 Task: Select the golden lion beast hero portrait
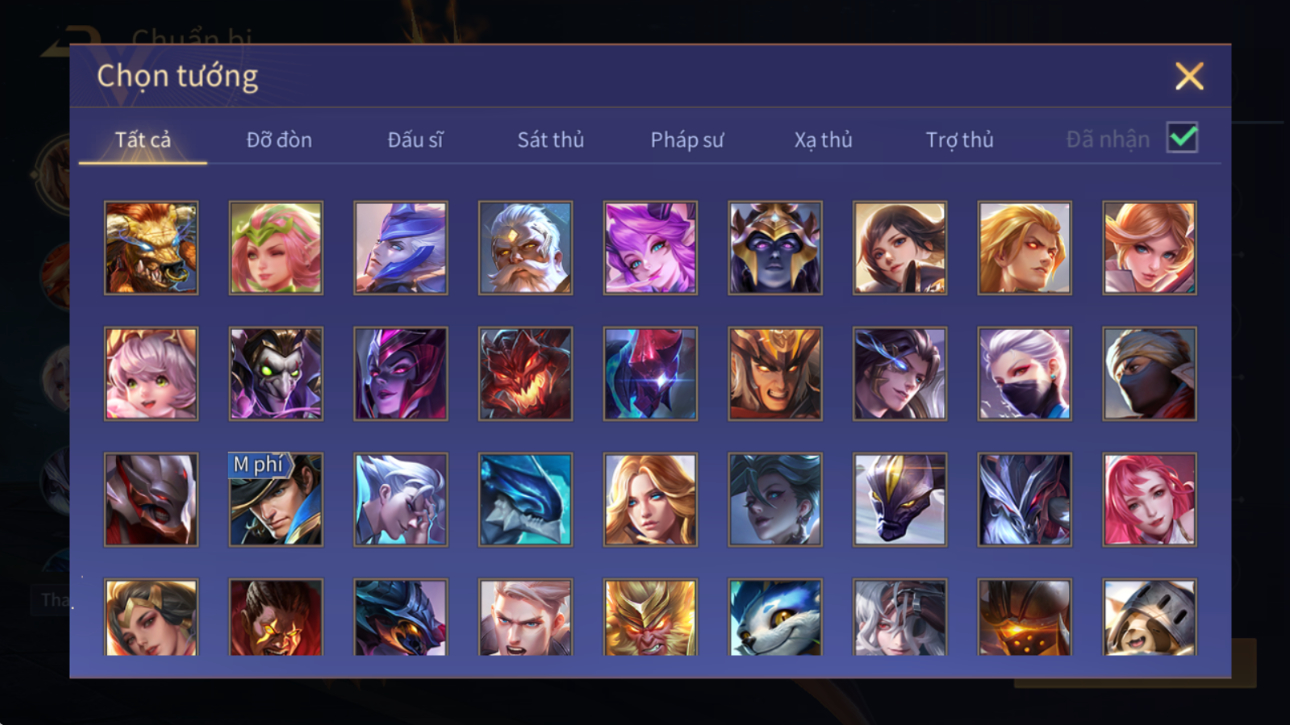pos(151,248)
